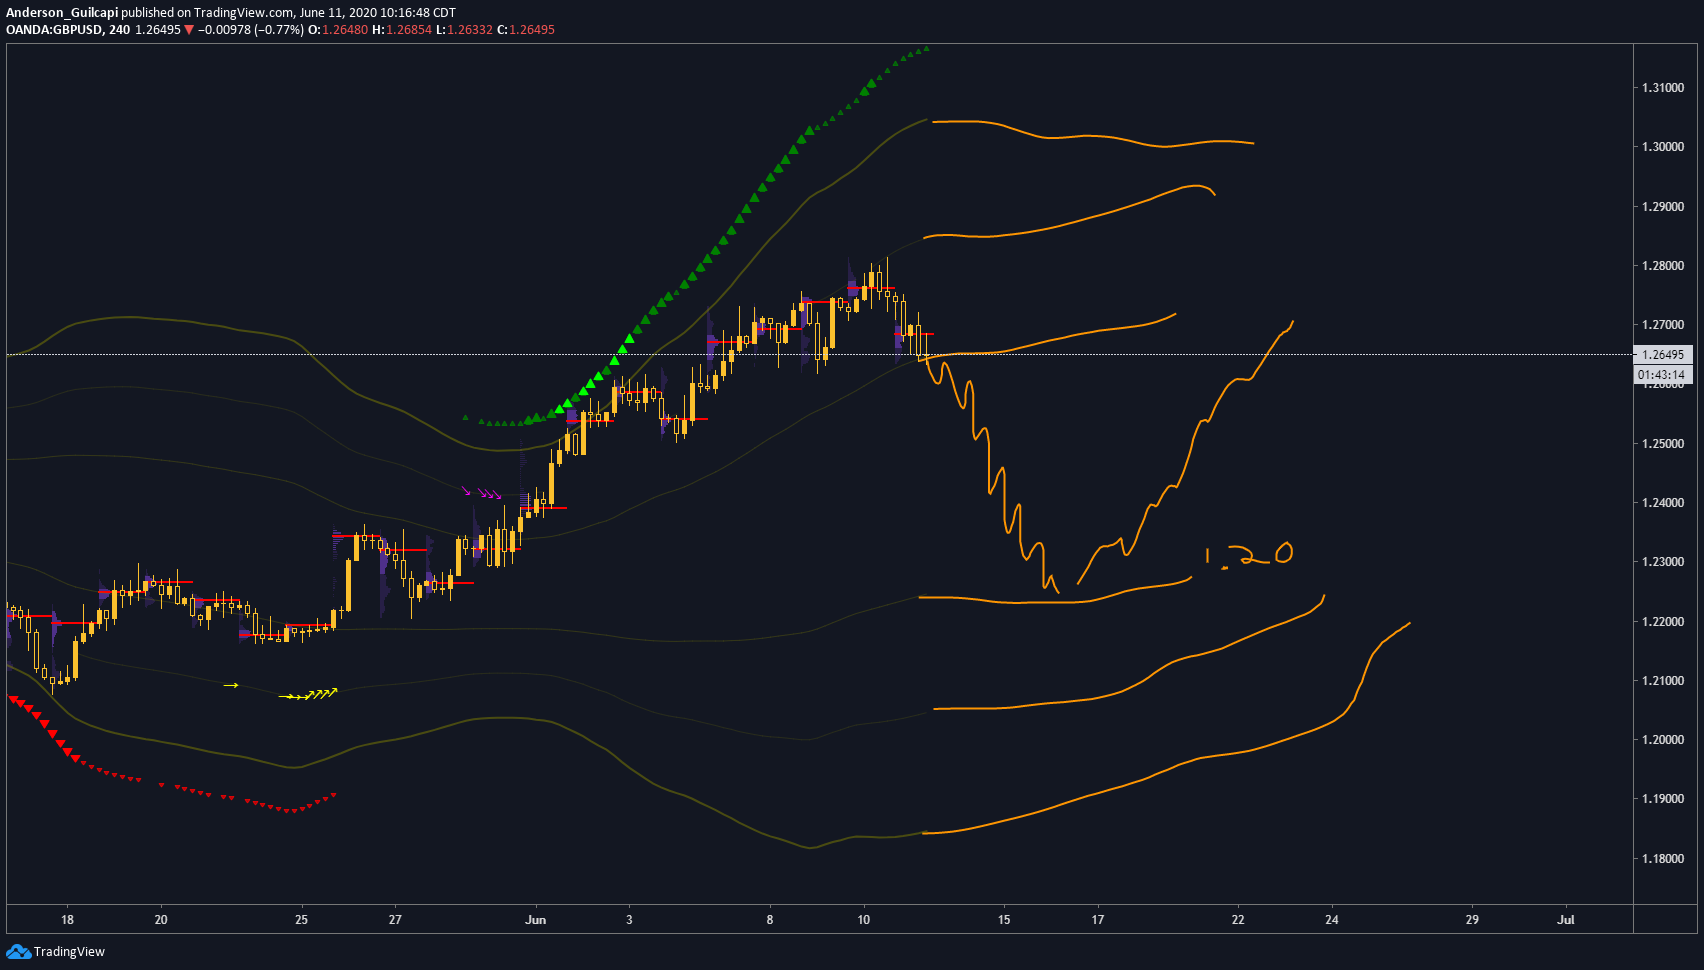
Task: Click the Jul month label on time axis
Action: pyautogui.click(x=1566, y=920)
